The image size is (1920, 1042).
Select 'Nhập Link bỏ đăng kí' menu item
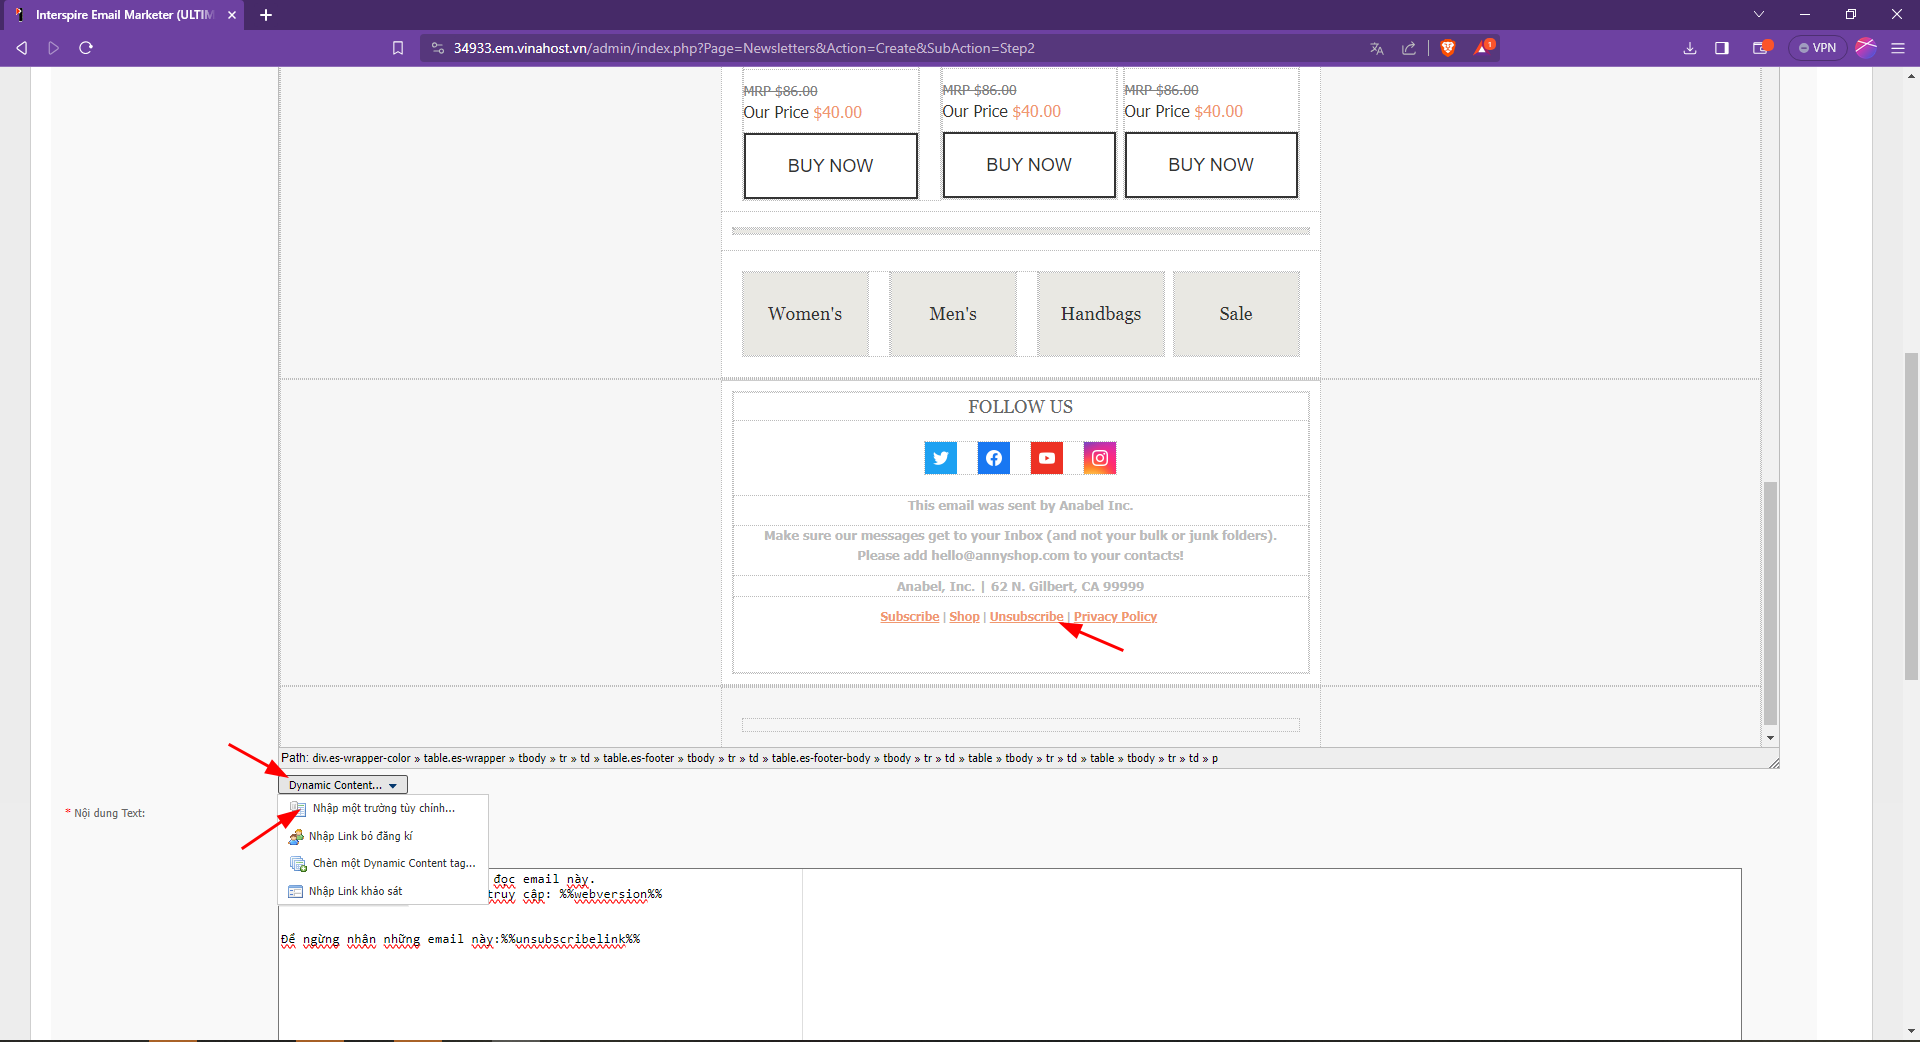360,836
